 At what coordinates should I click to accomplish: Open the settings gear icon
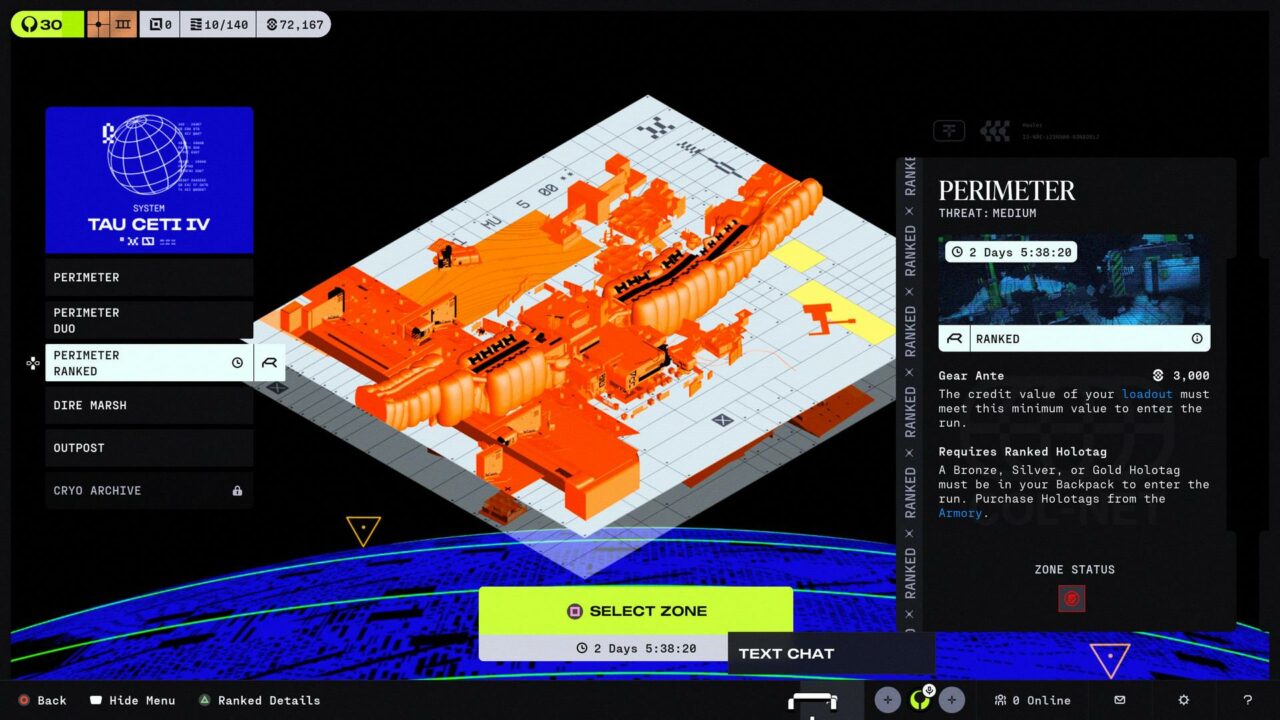click(x=1184, y=700)
